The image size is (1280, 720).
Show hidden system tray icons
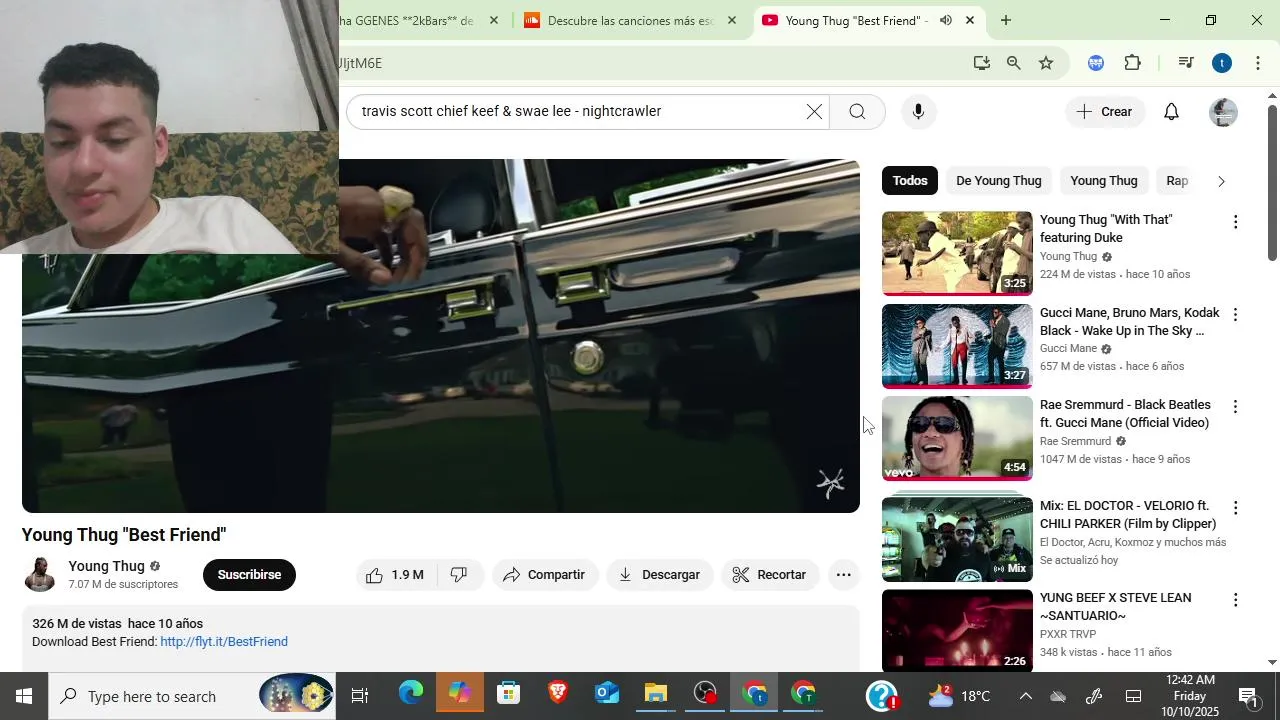(1025, 696)
